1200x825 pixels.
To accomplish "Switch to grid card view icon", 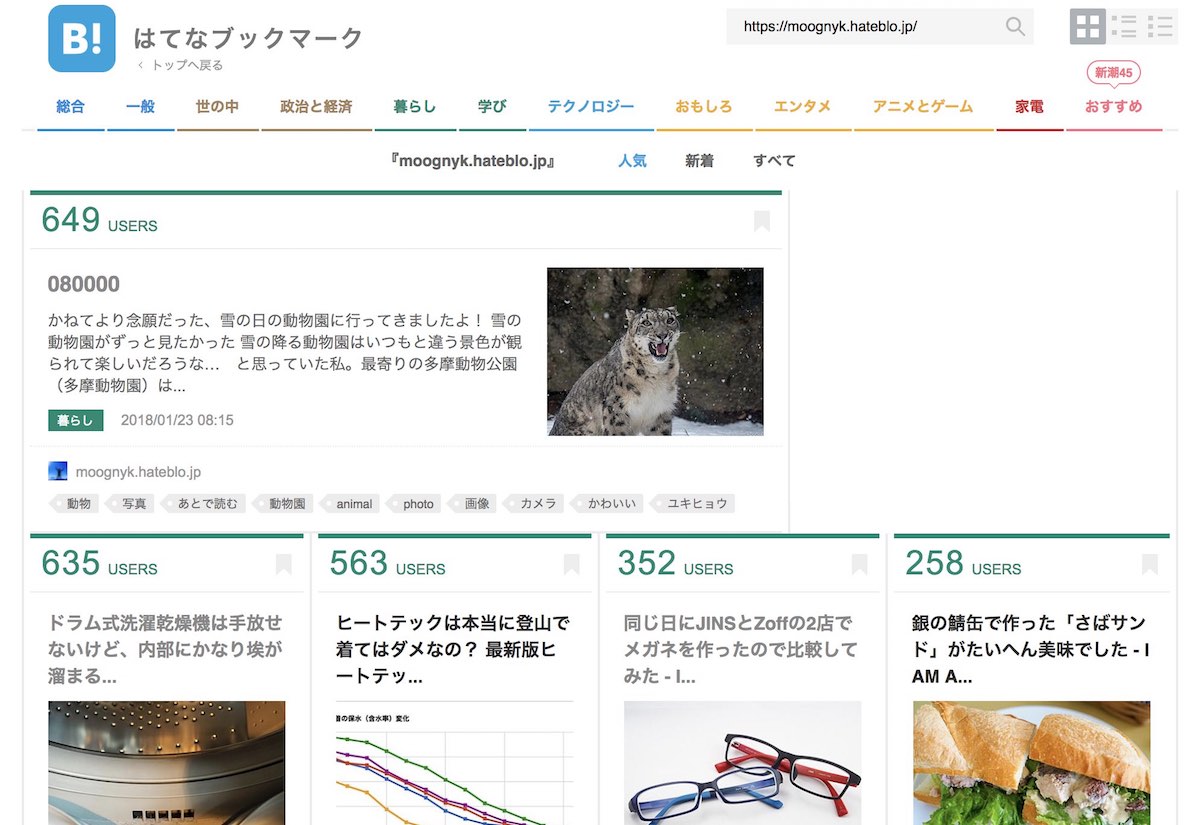I will (1087, 27).
